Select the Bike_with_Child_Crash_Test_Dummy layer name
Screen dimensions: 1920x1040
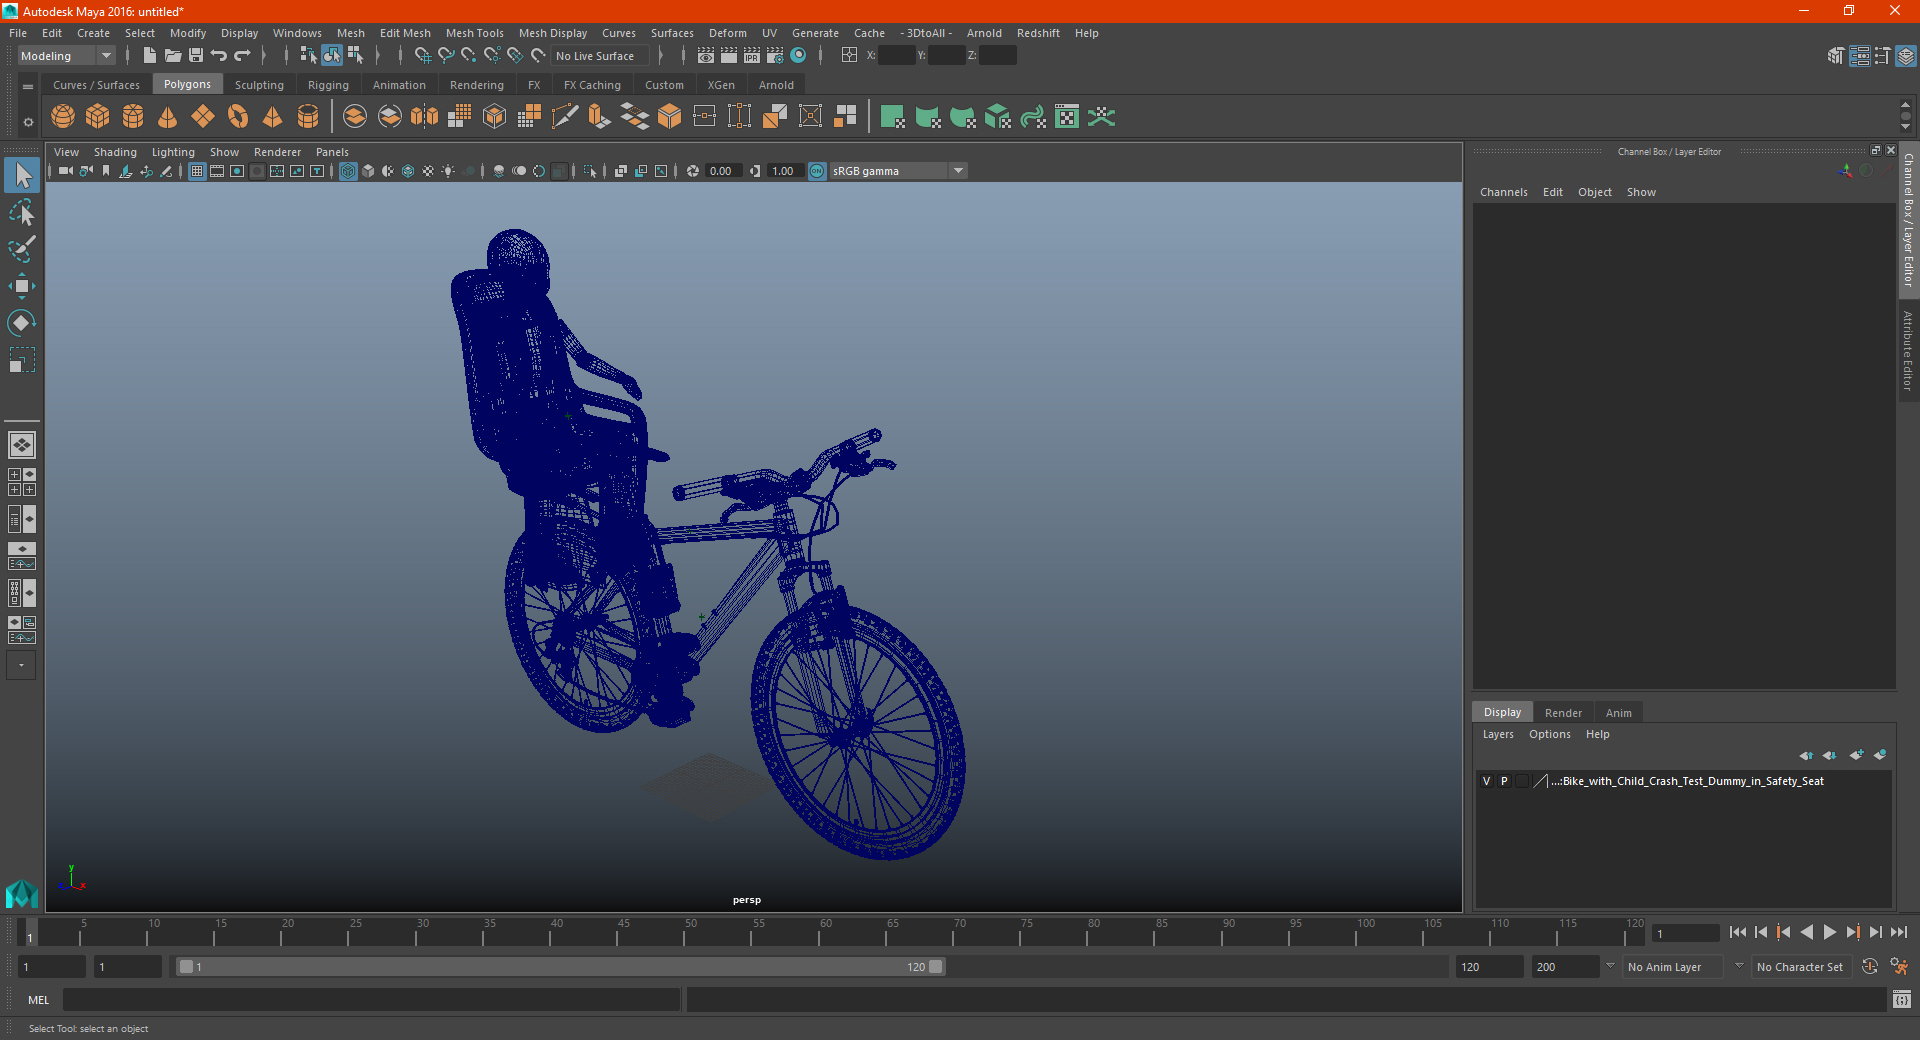click(x=1688, y=781)
